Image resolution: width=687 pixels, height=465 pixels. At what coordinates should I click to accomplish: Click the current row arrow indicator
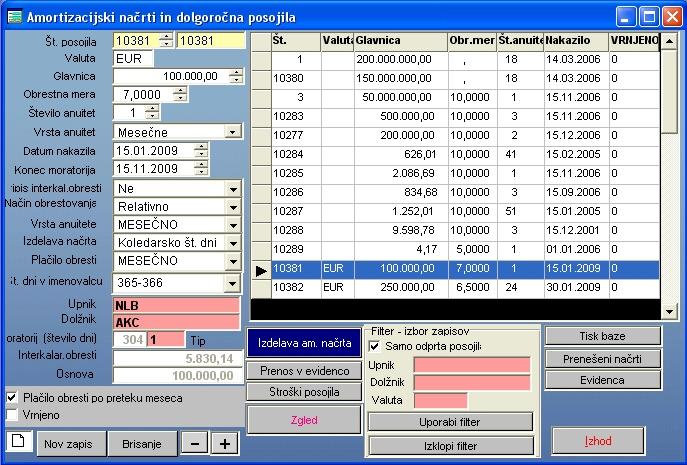pos(259,270)
